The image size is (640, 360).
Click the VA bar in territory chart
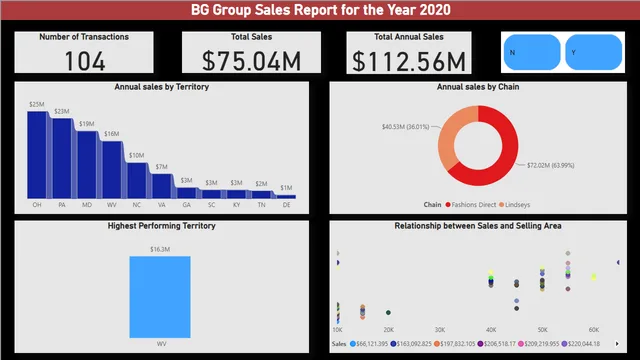[x=162, y=186]
